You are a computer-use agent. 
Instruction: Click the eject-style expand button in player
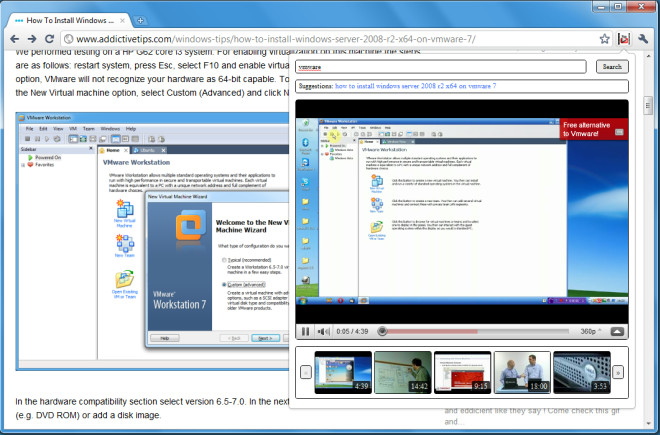coord(617,331)
